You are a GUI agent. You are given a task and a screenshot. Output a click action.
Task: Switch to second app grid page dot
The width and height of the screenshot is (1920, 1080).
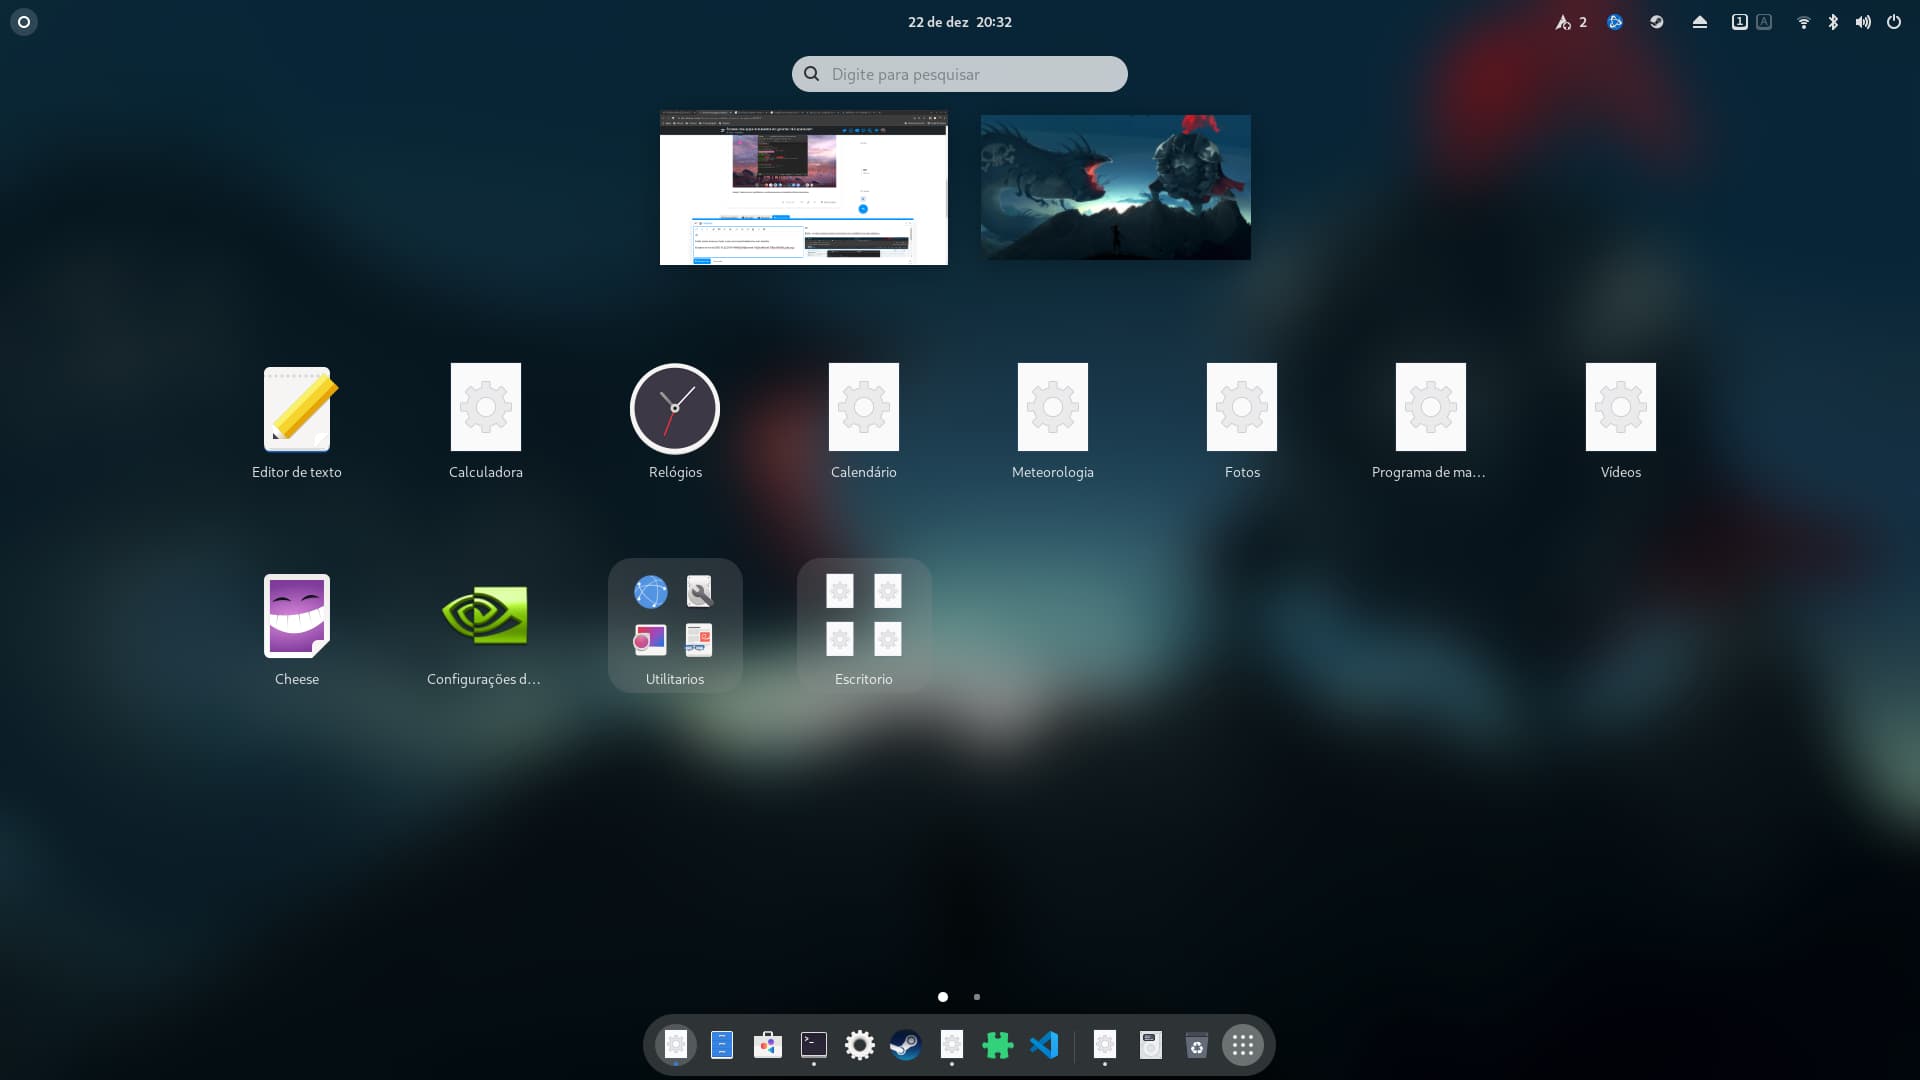tap(977, 997)
